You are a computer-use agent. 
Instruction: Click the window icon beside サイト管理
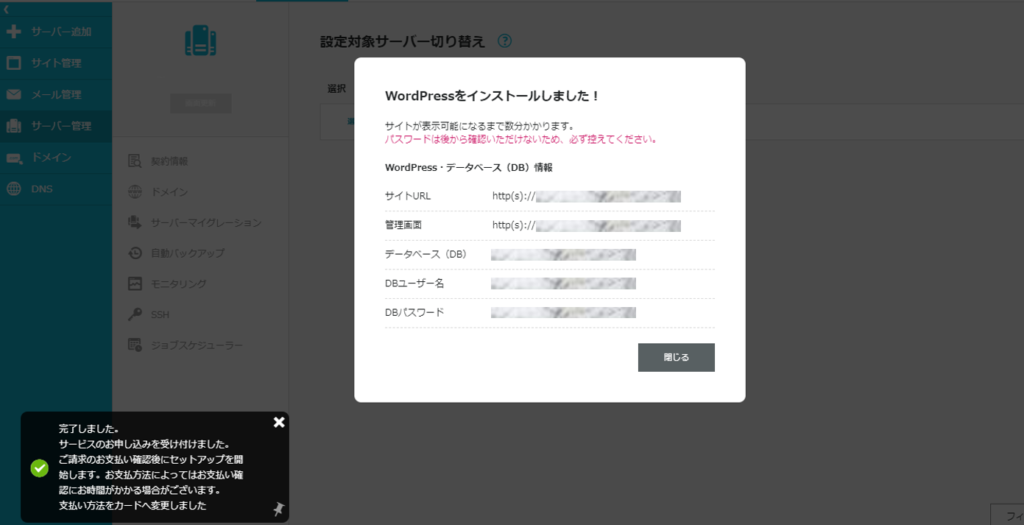click(x=14, y=63)
